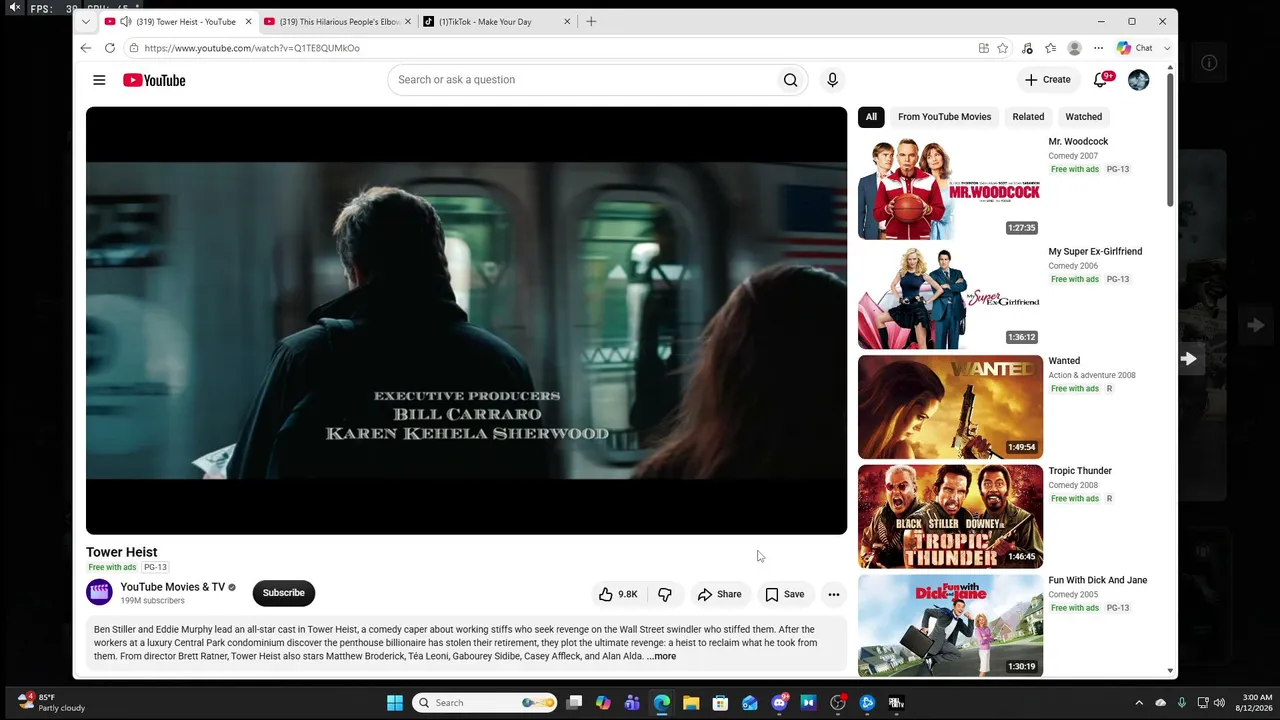
Task: Open browser profile icon in toolbar
Action: (1074, 48)
